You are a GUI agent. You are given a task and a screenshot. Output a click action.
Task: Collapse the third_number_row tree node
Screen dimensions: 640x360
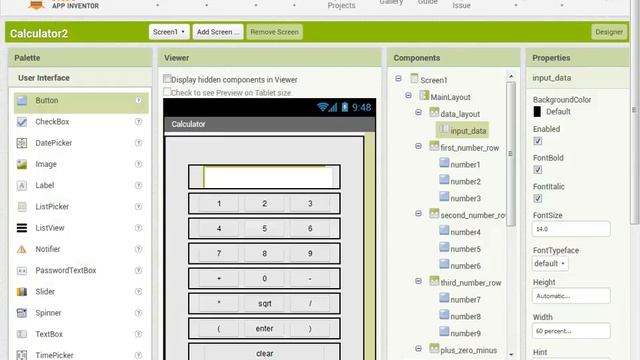(418, 281)
